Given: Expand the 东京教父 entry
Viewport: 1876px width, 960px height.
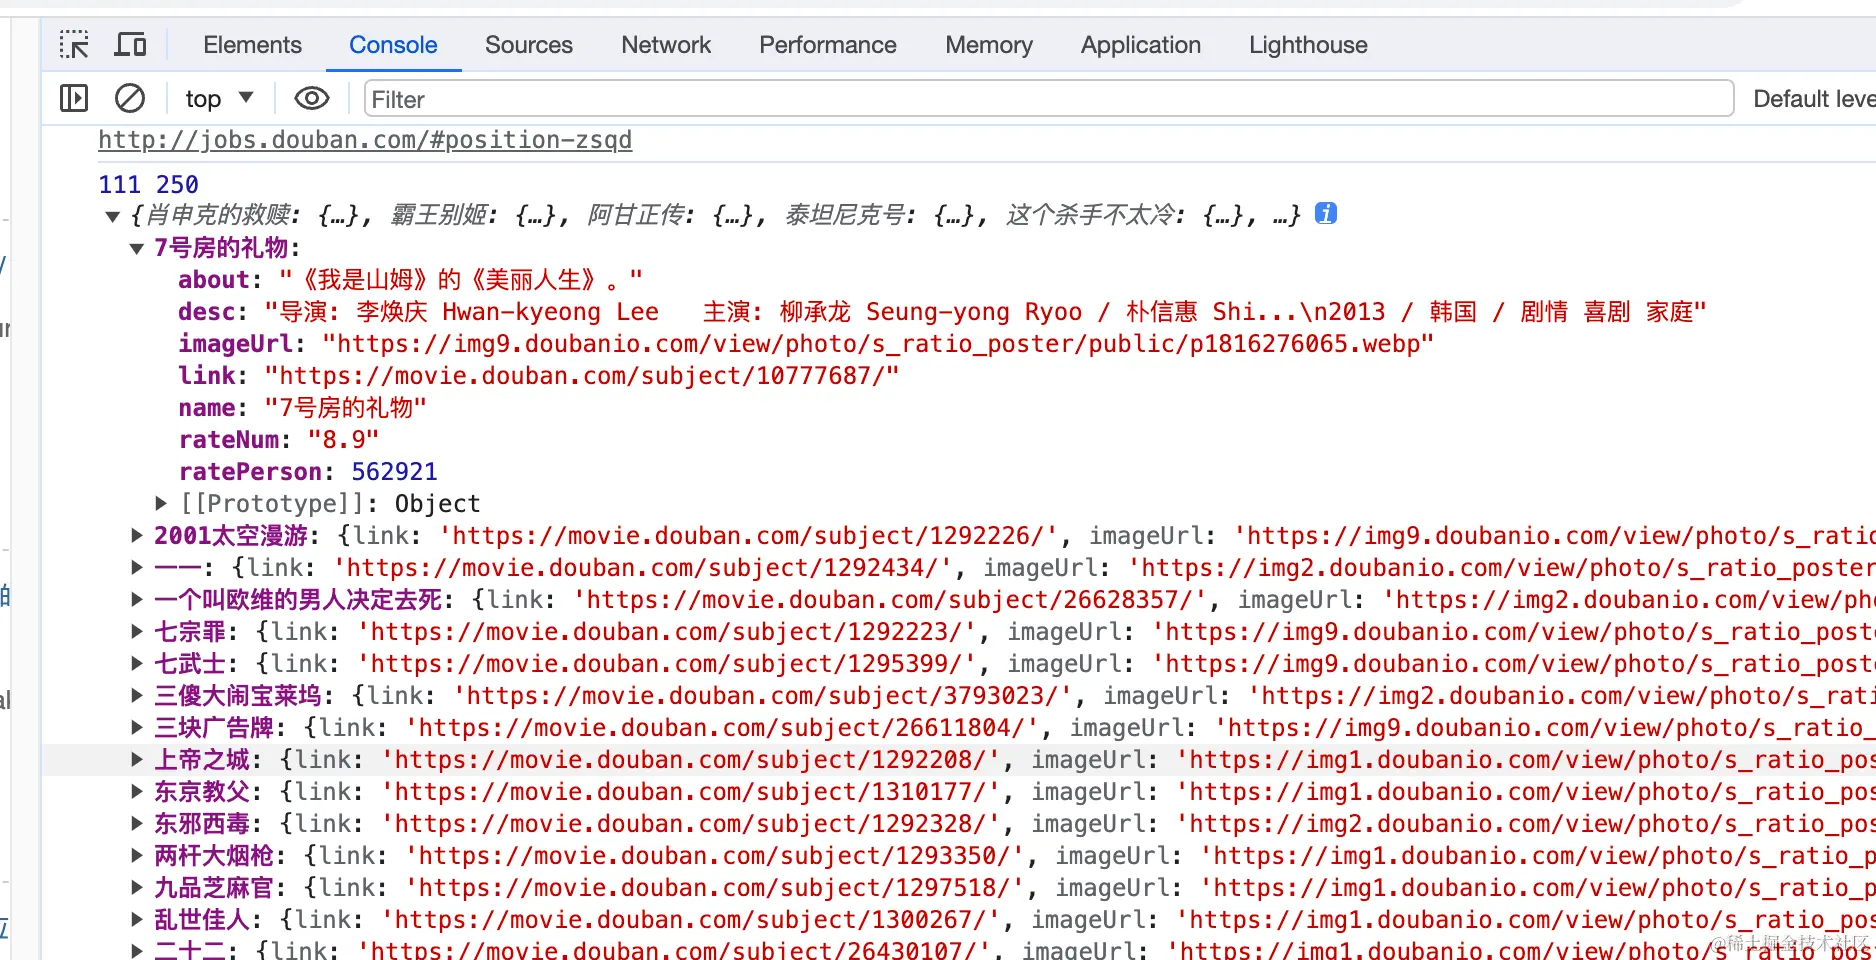Looking at the screenshot, I should point(137,791).
